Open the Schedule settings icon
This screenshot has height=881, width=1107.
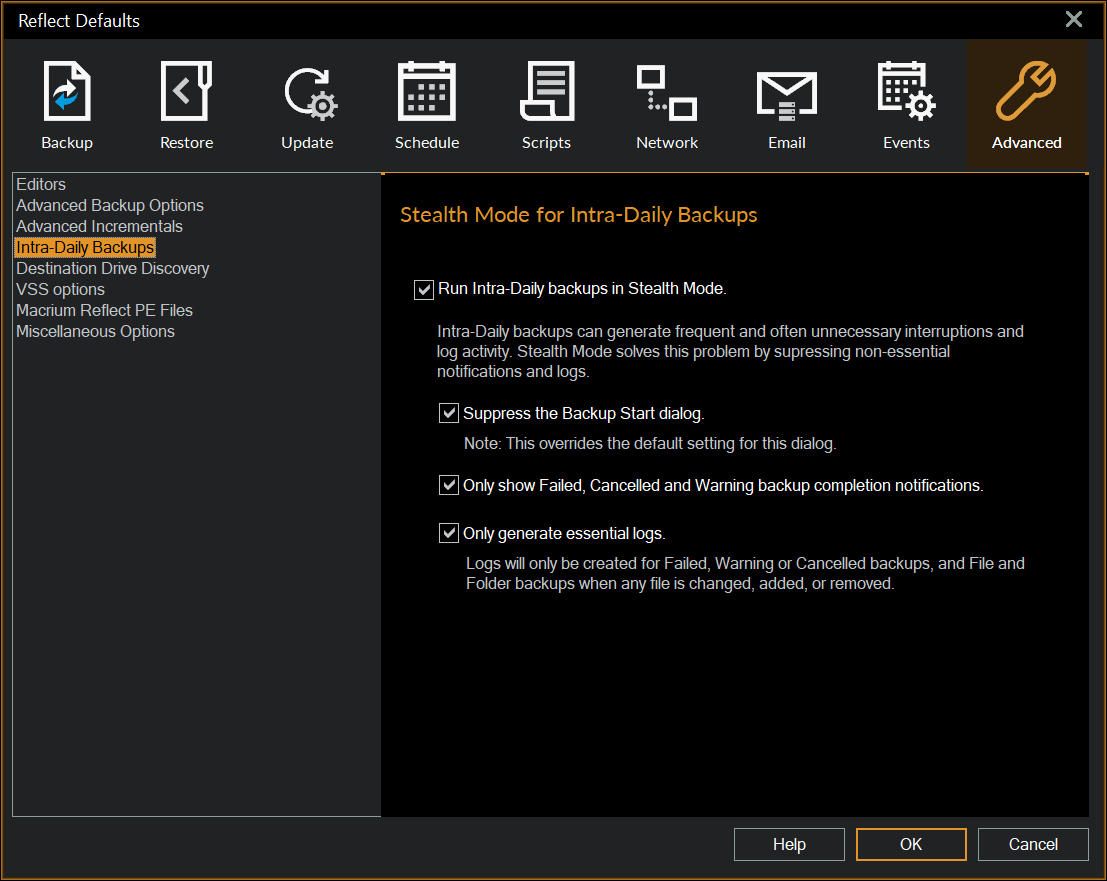(x=427, y=104)
